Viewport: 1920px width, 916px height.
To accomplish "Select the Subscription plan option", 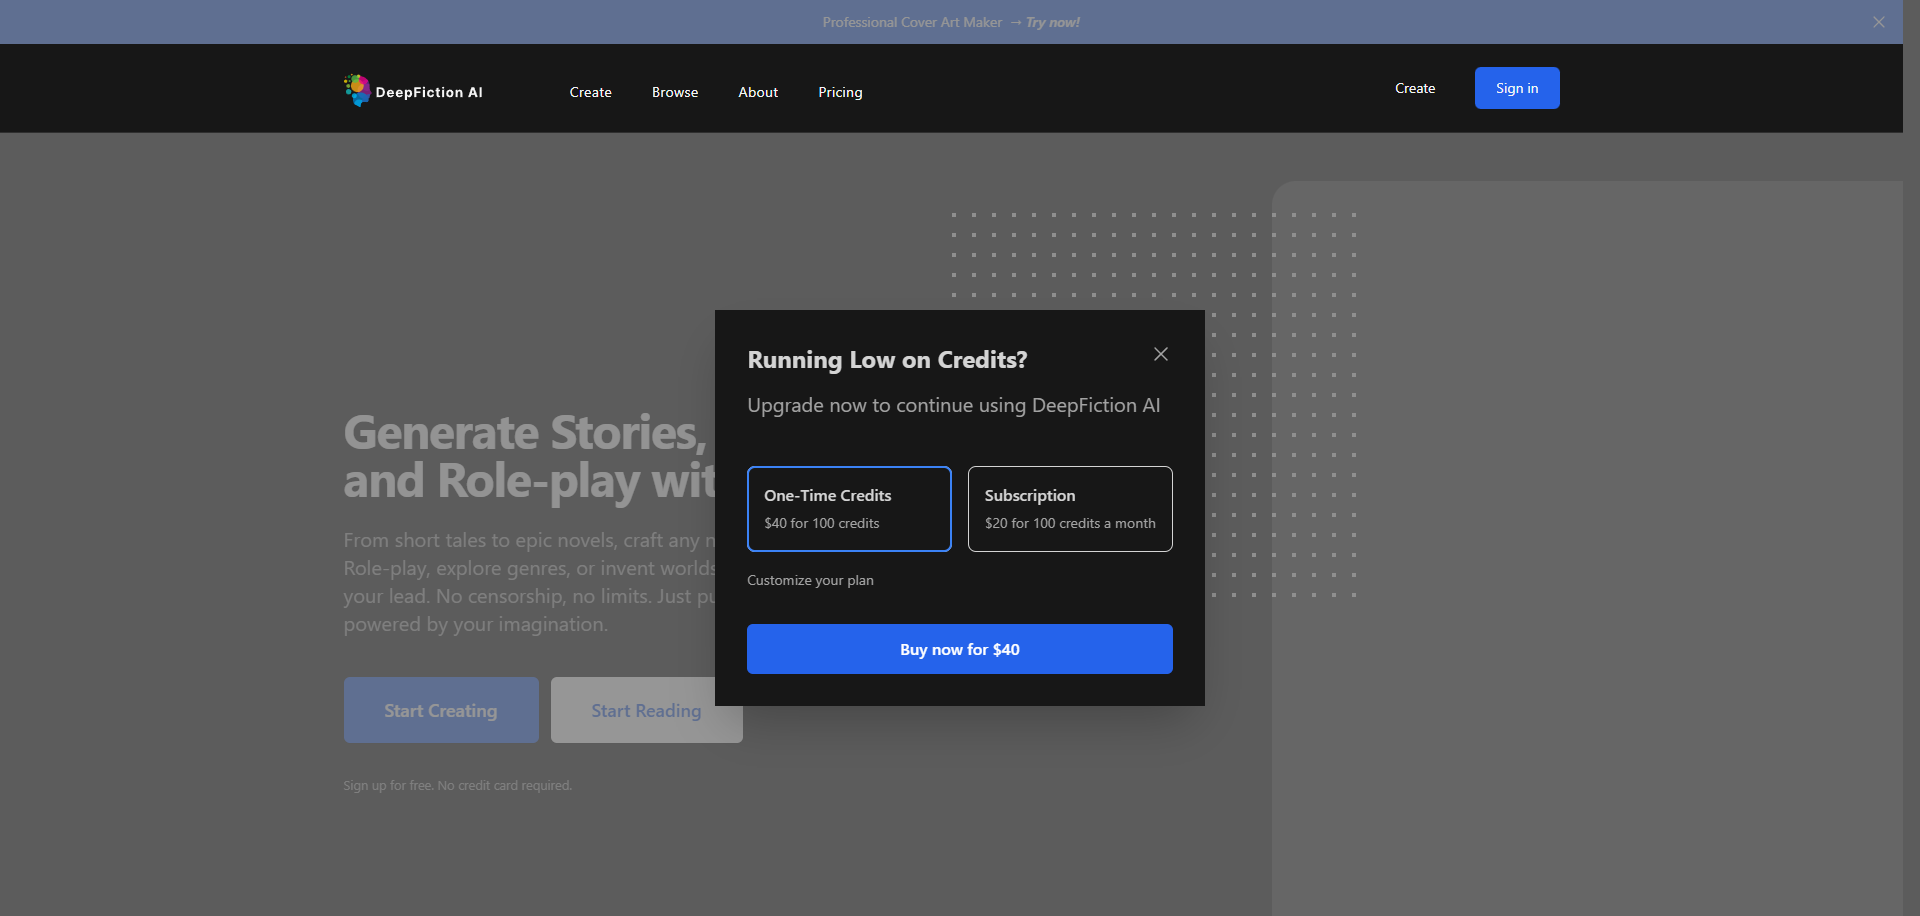I will click(1070, 509).
